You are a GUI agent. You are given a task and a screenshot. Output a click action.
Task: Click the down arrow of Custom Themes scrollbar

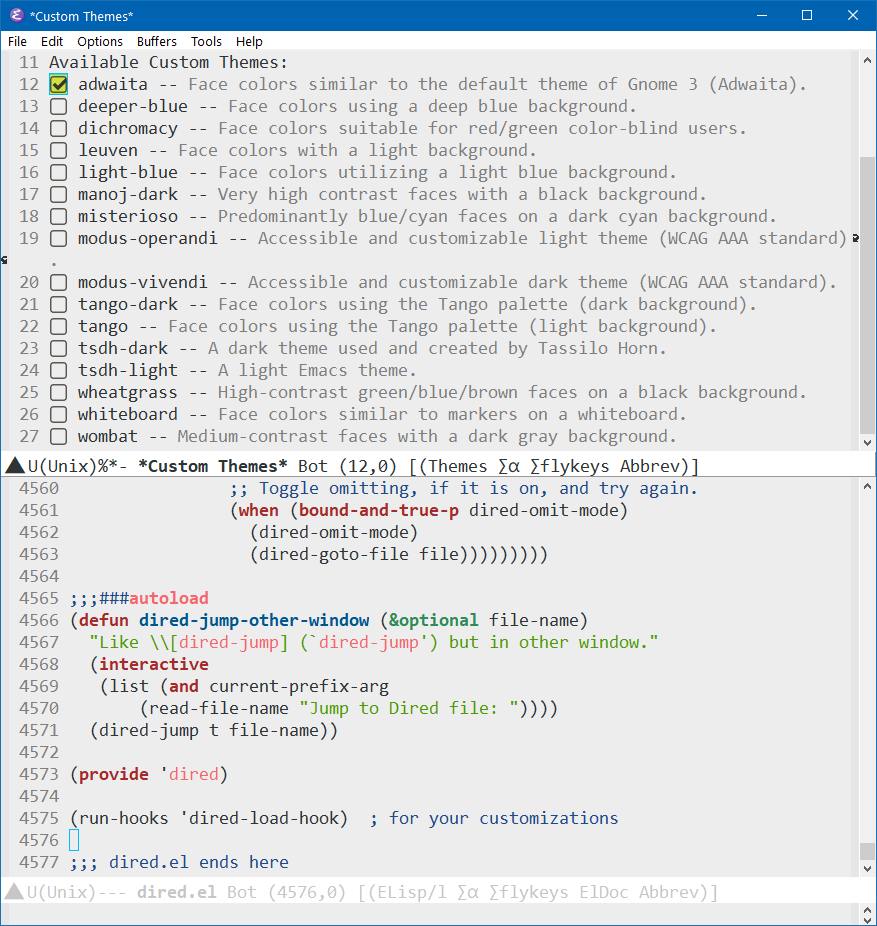point(867,443)
